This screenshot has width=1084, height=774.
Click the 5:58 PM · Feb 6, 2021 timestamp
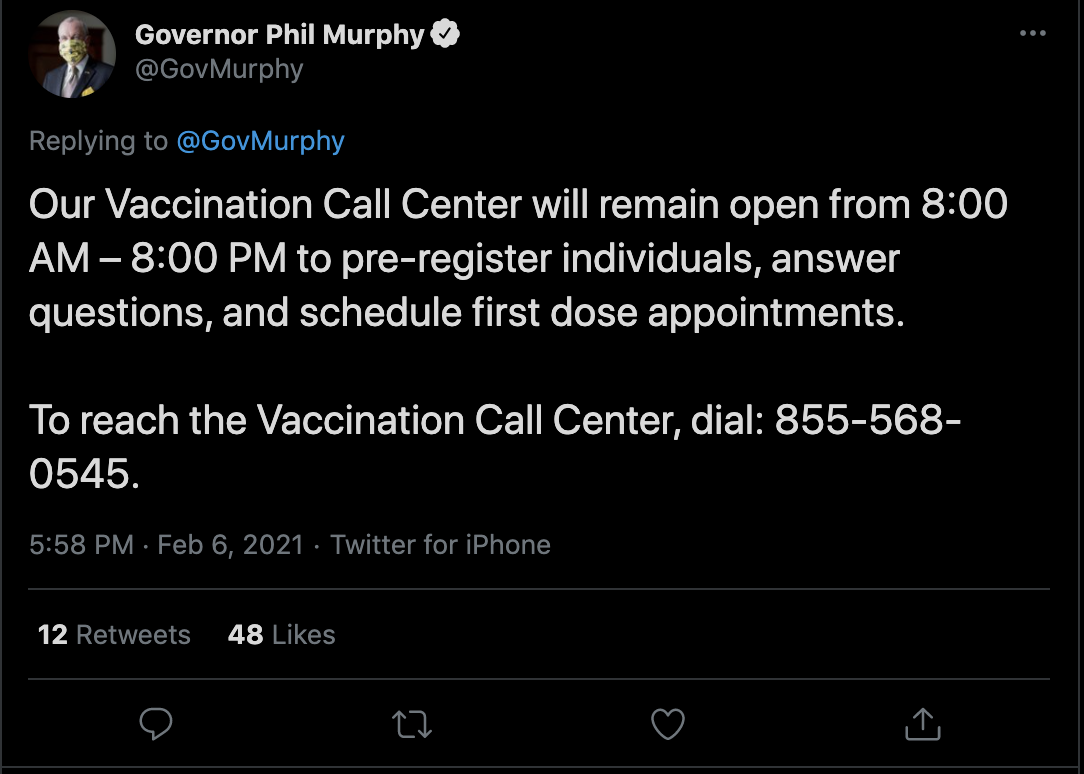[x=166, y=545]
